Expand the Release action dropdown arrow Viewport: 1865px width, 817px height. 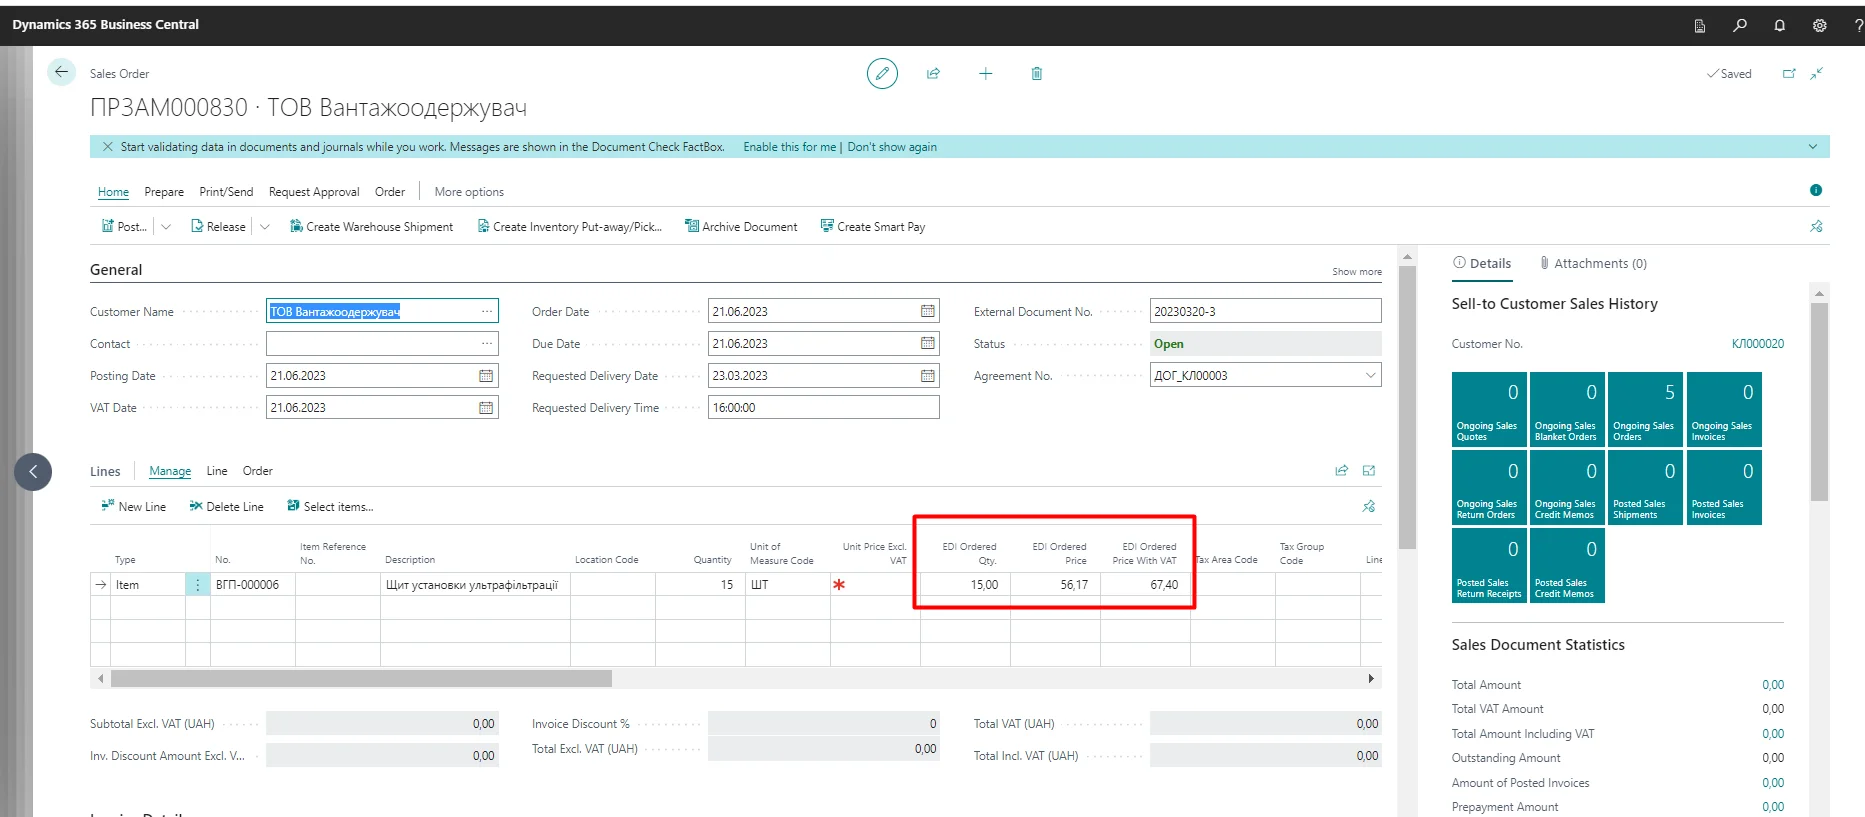[265, 227]
